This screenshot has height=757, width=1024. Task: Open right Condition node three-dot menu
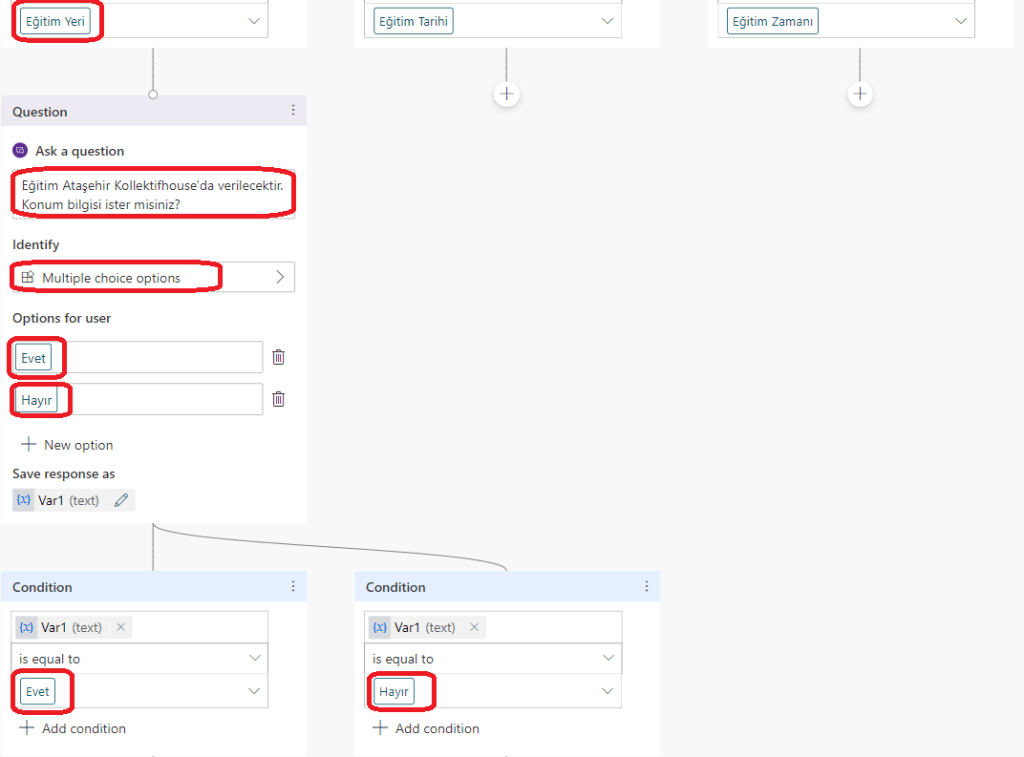(x=647, y=587)
